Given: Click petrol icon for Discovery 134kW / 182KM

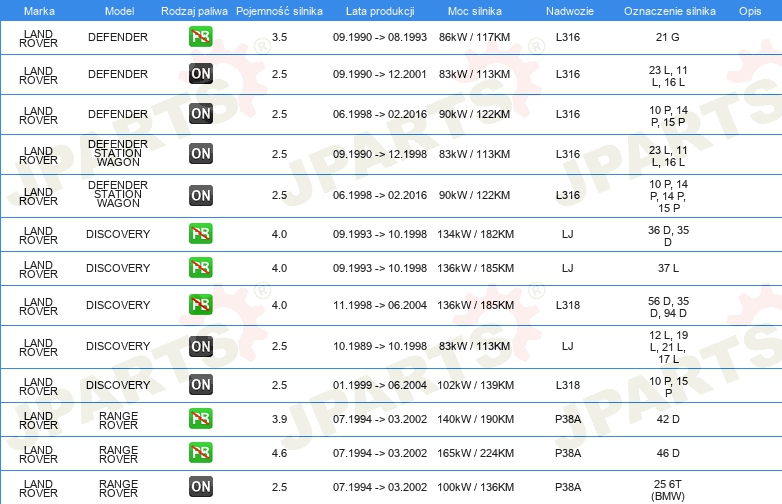Looking at the screenshot, I should pyautogui.click(x=200, y=233).
